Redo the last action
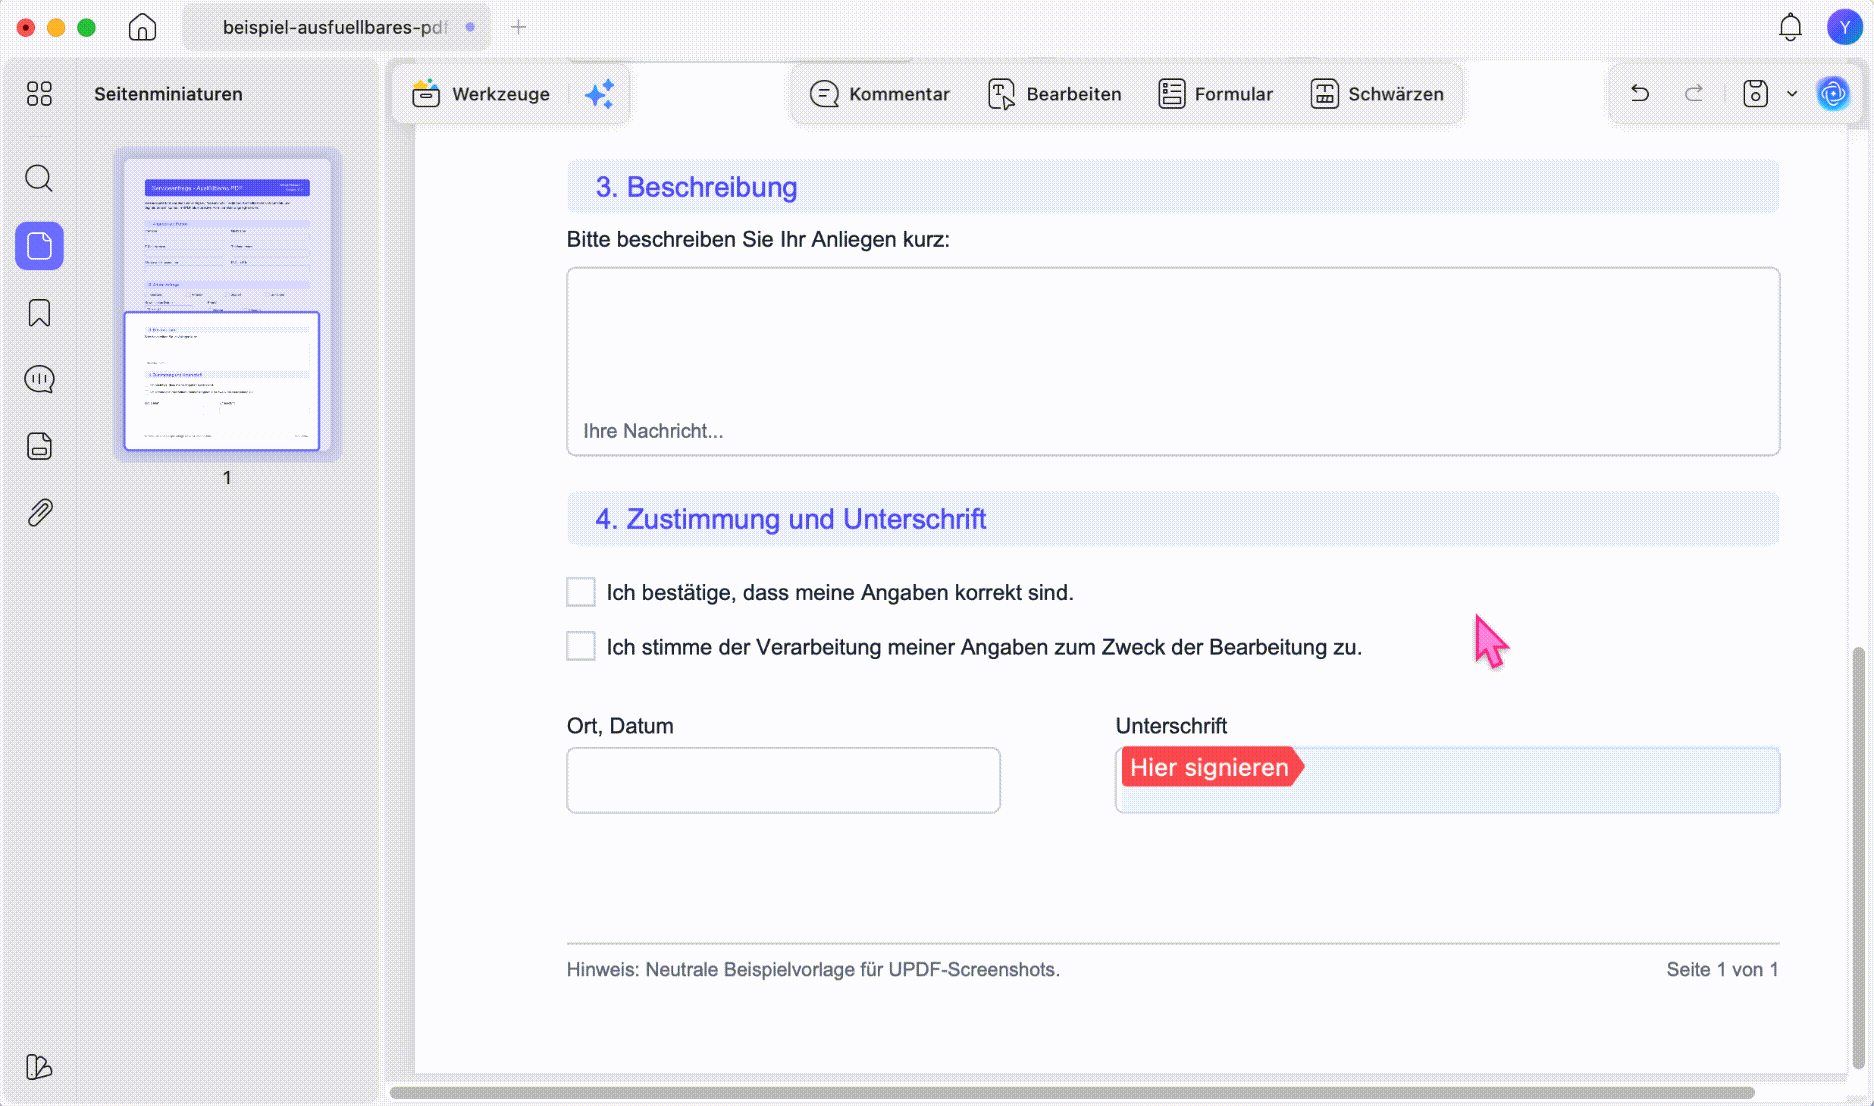The image size is (1874, 1106). [1694, 93]
